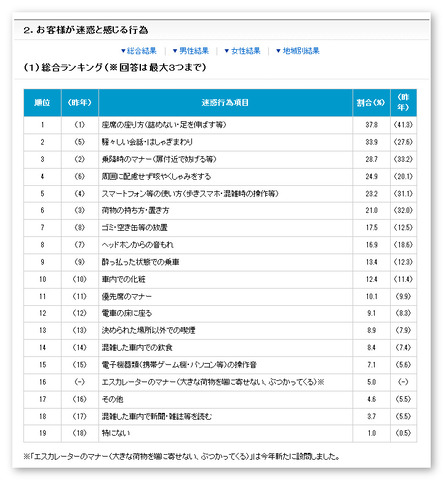Click the 16.9 percentage cell
Image resolution: width=443 pixels, height=480 pixels.
pos(371,245)
